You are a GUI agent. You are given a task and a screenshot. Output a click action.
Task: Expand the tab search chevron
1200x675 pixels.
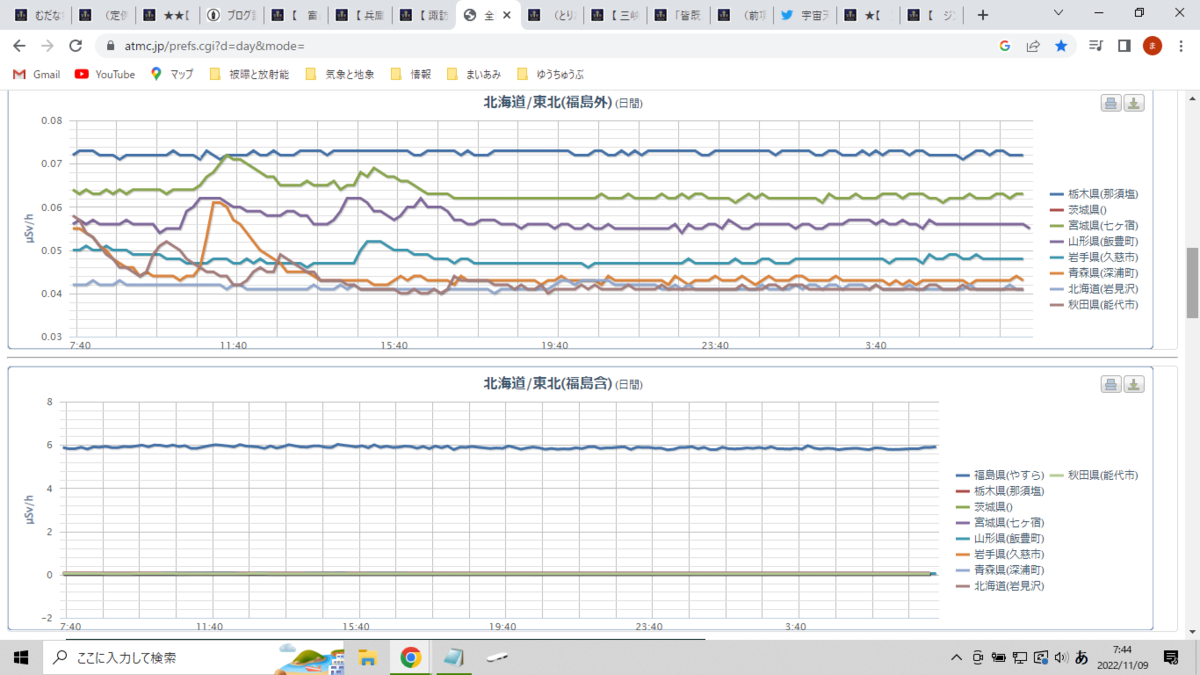tap(1060, 14)
